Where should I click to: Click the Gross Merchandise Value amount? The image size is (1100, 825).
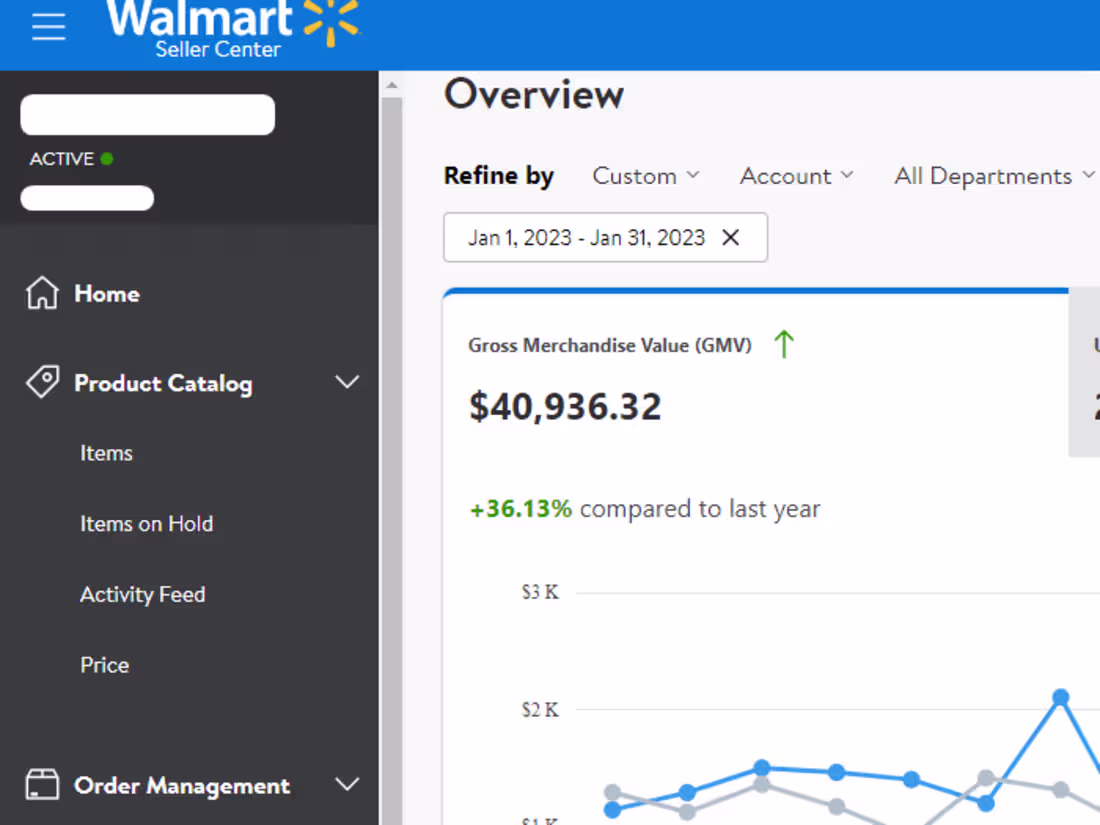coord(565,406)
